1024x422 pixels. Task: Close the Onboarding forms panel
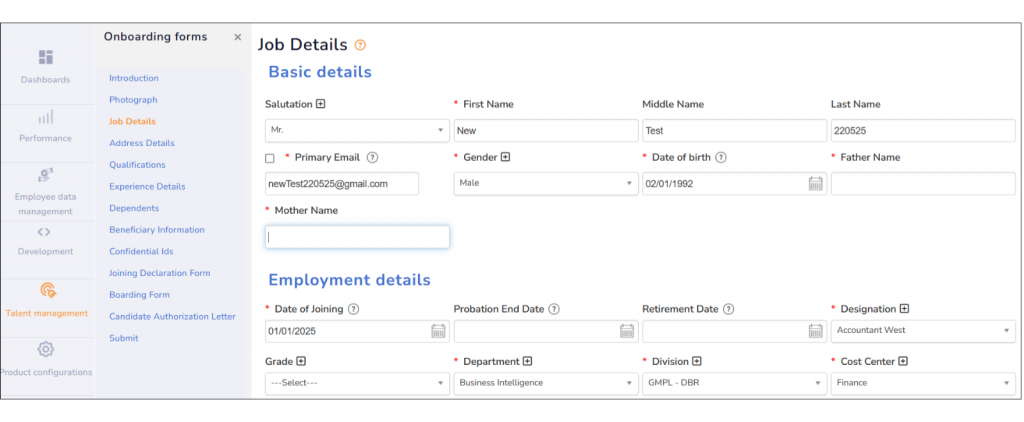[238, 37]
